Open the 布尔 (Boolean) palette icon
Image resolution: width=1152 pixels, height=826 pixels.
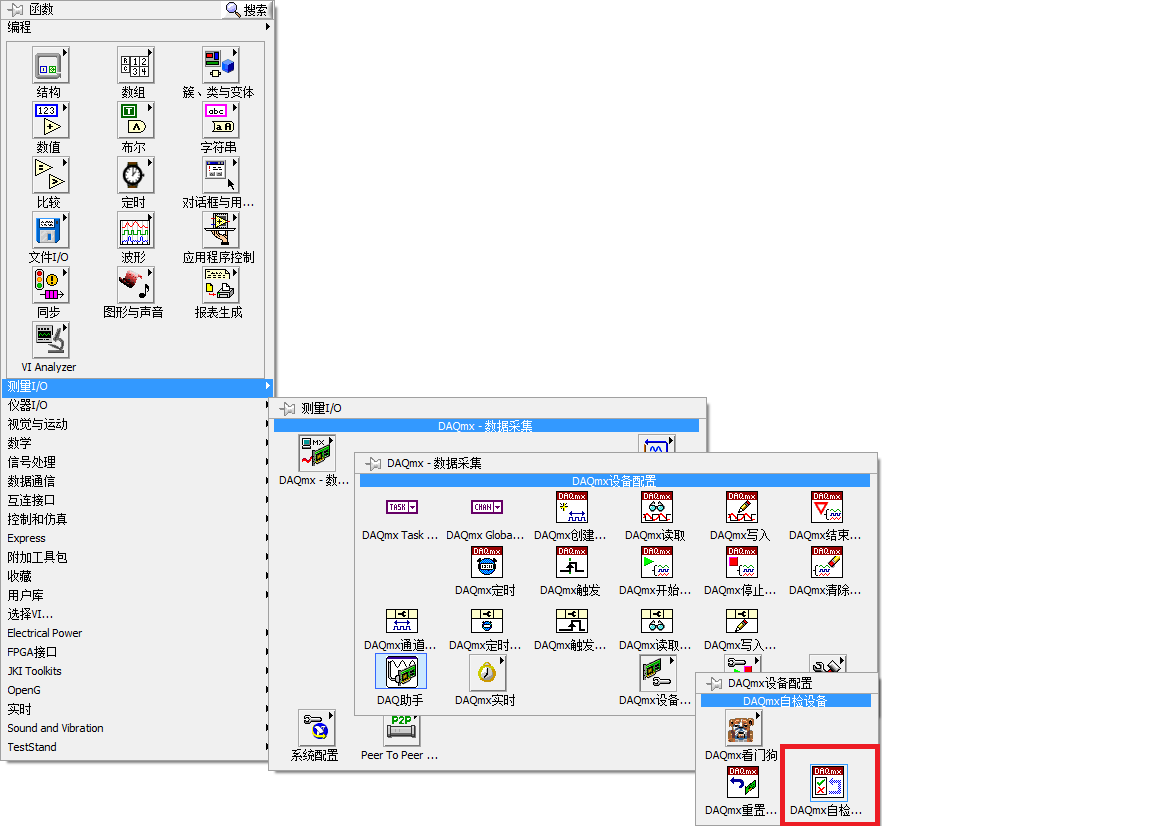click(x=135, y=121)
